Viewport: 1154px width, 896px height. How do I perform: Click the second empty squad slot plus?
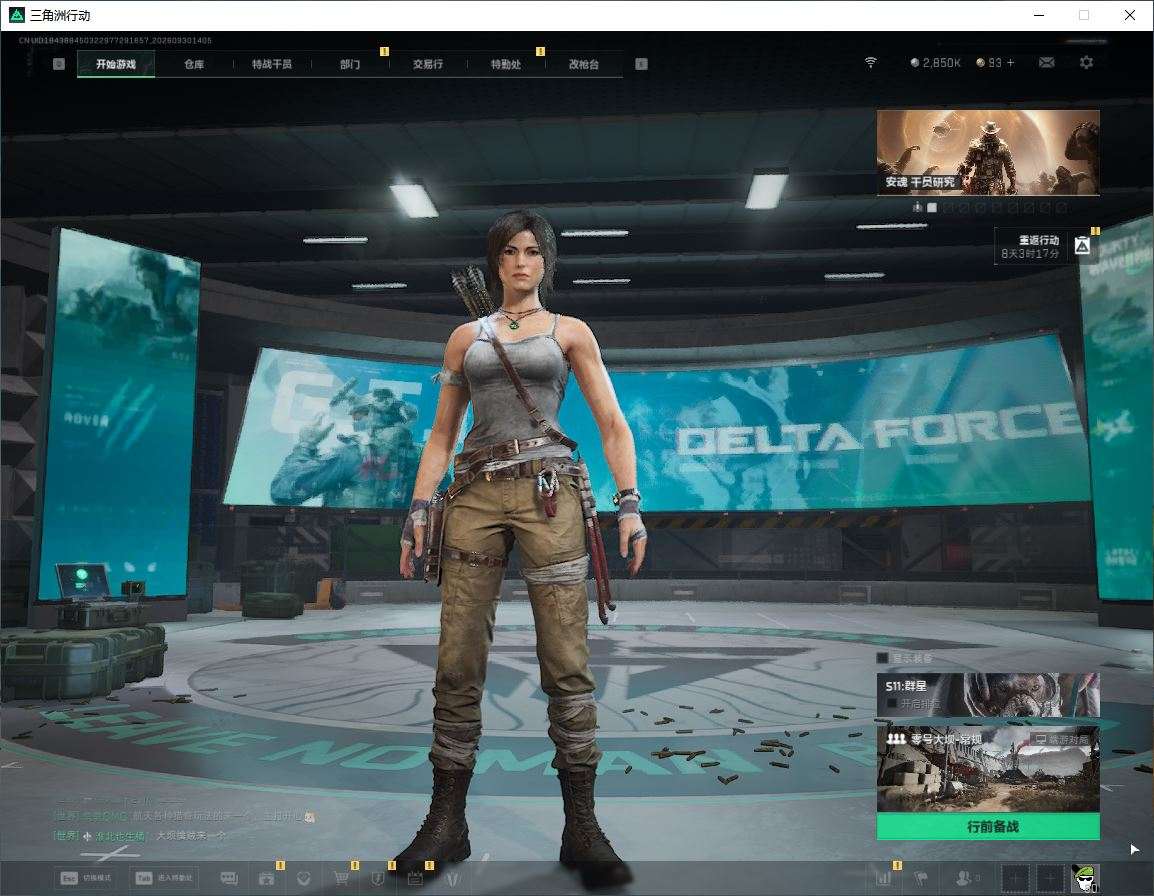point(1051,878)
